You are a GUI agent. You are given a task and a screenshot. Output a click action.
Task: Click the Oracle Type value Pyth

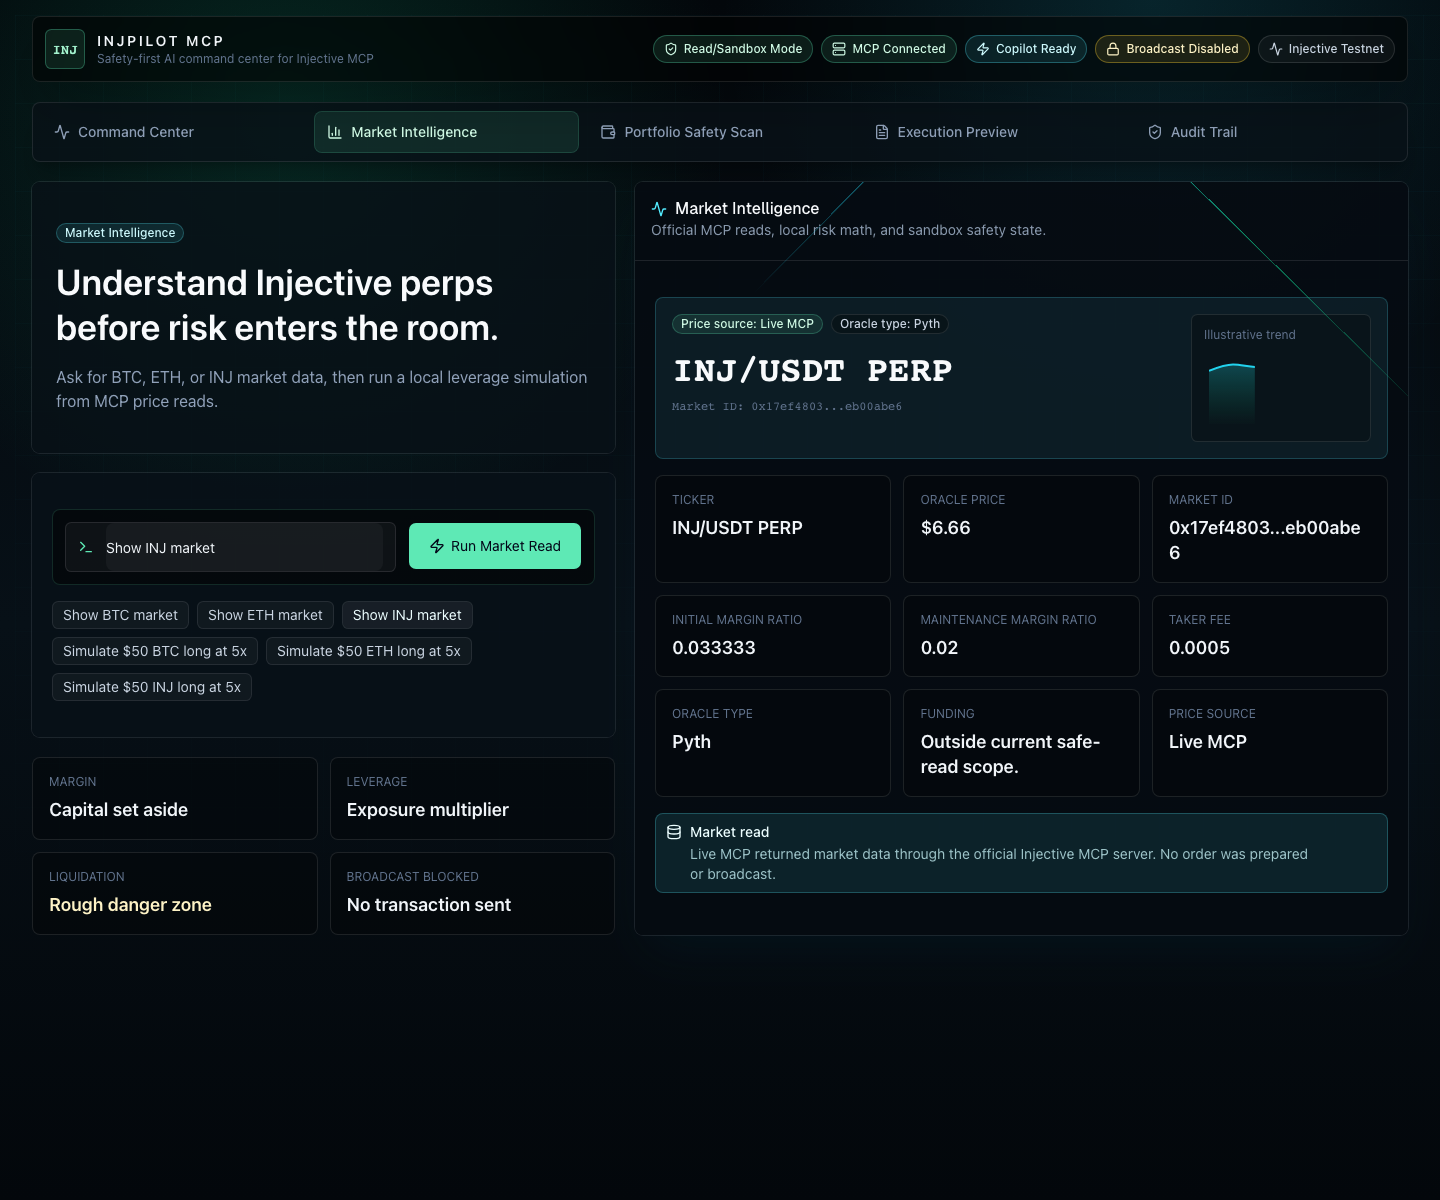(691, 742)
